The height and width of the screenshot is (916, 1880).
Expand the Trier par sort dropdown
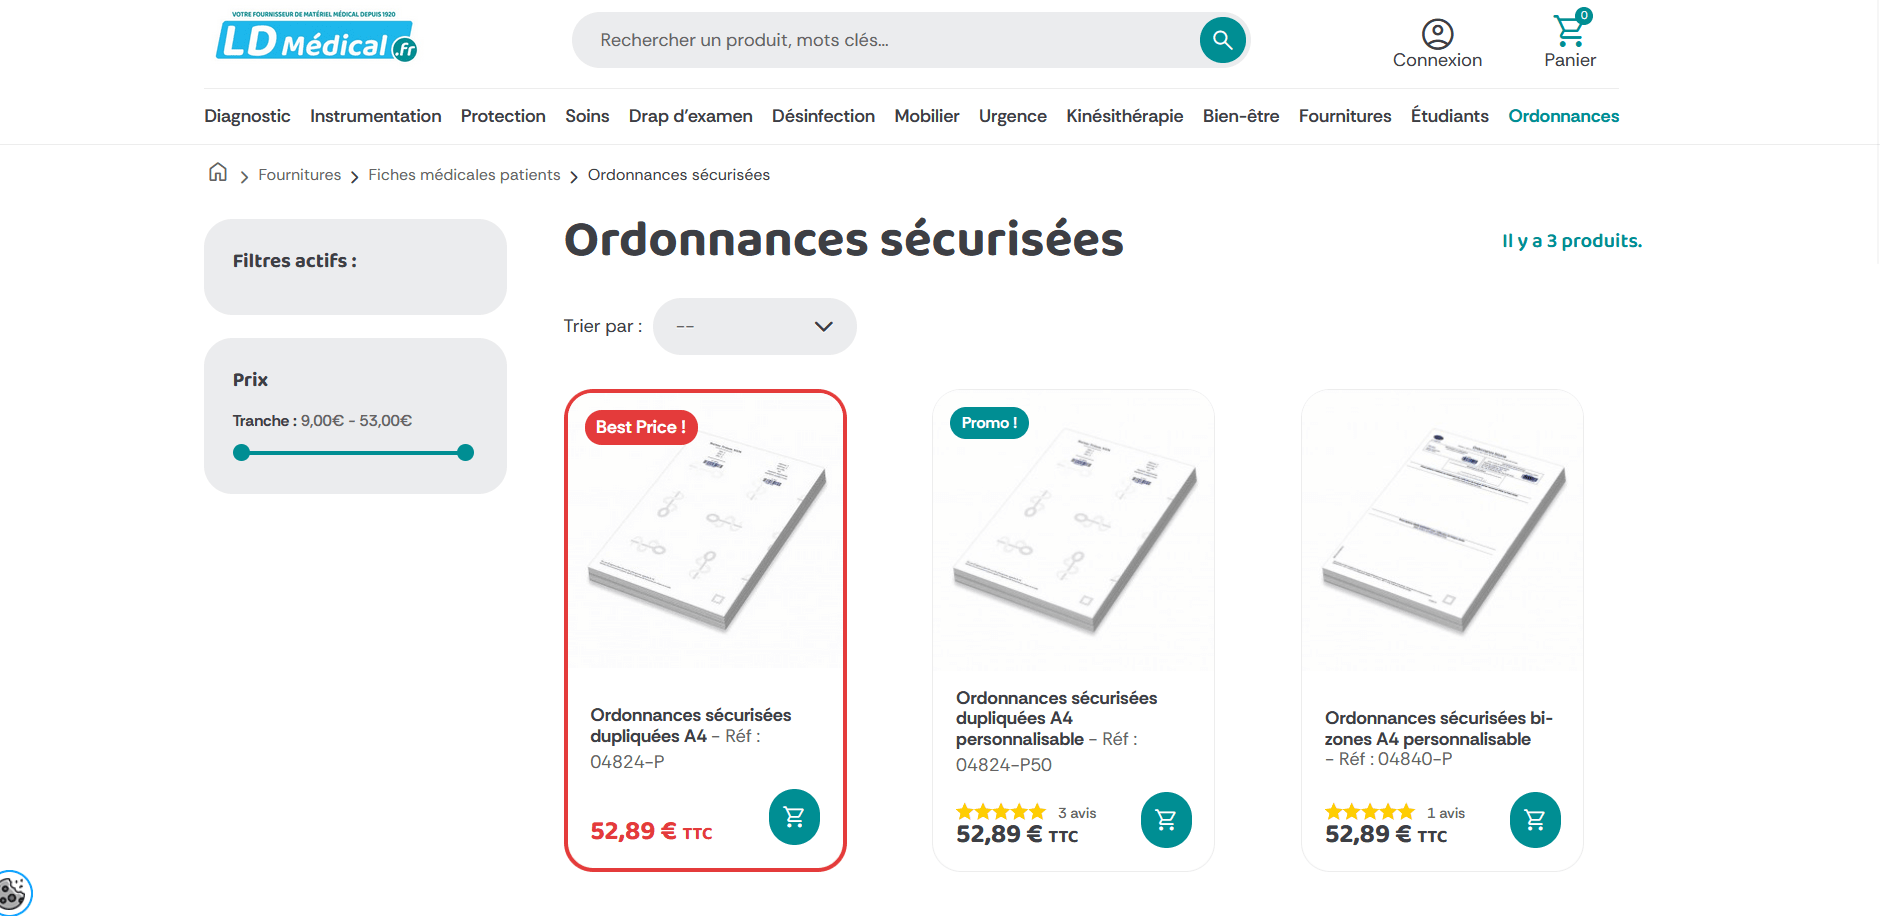[x=754, y=326]
